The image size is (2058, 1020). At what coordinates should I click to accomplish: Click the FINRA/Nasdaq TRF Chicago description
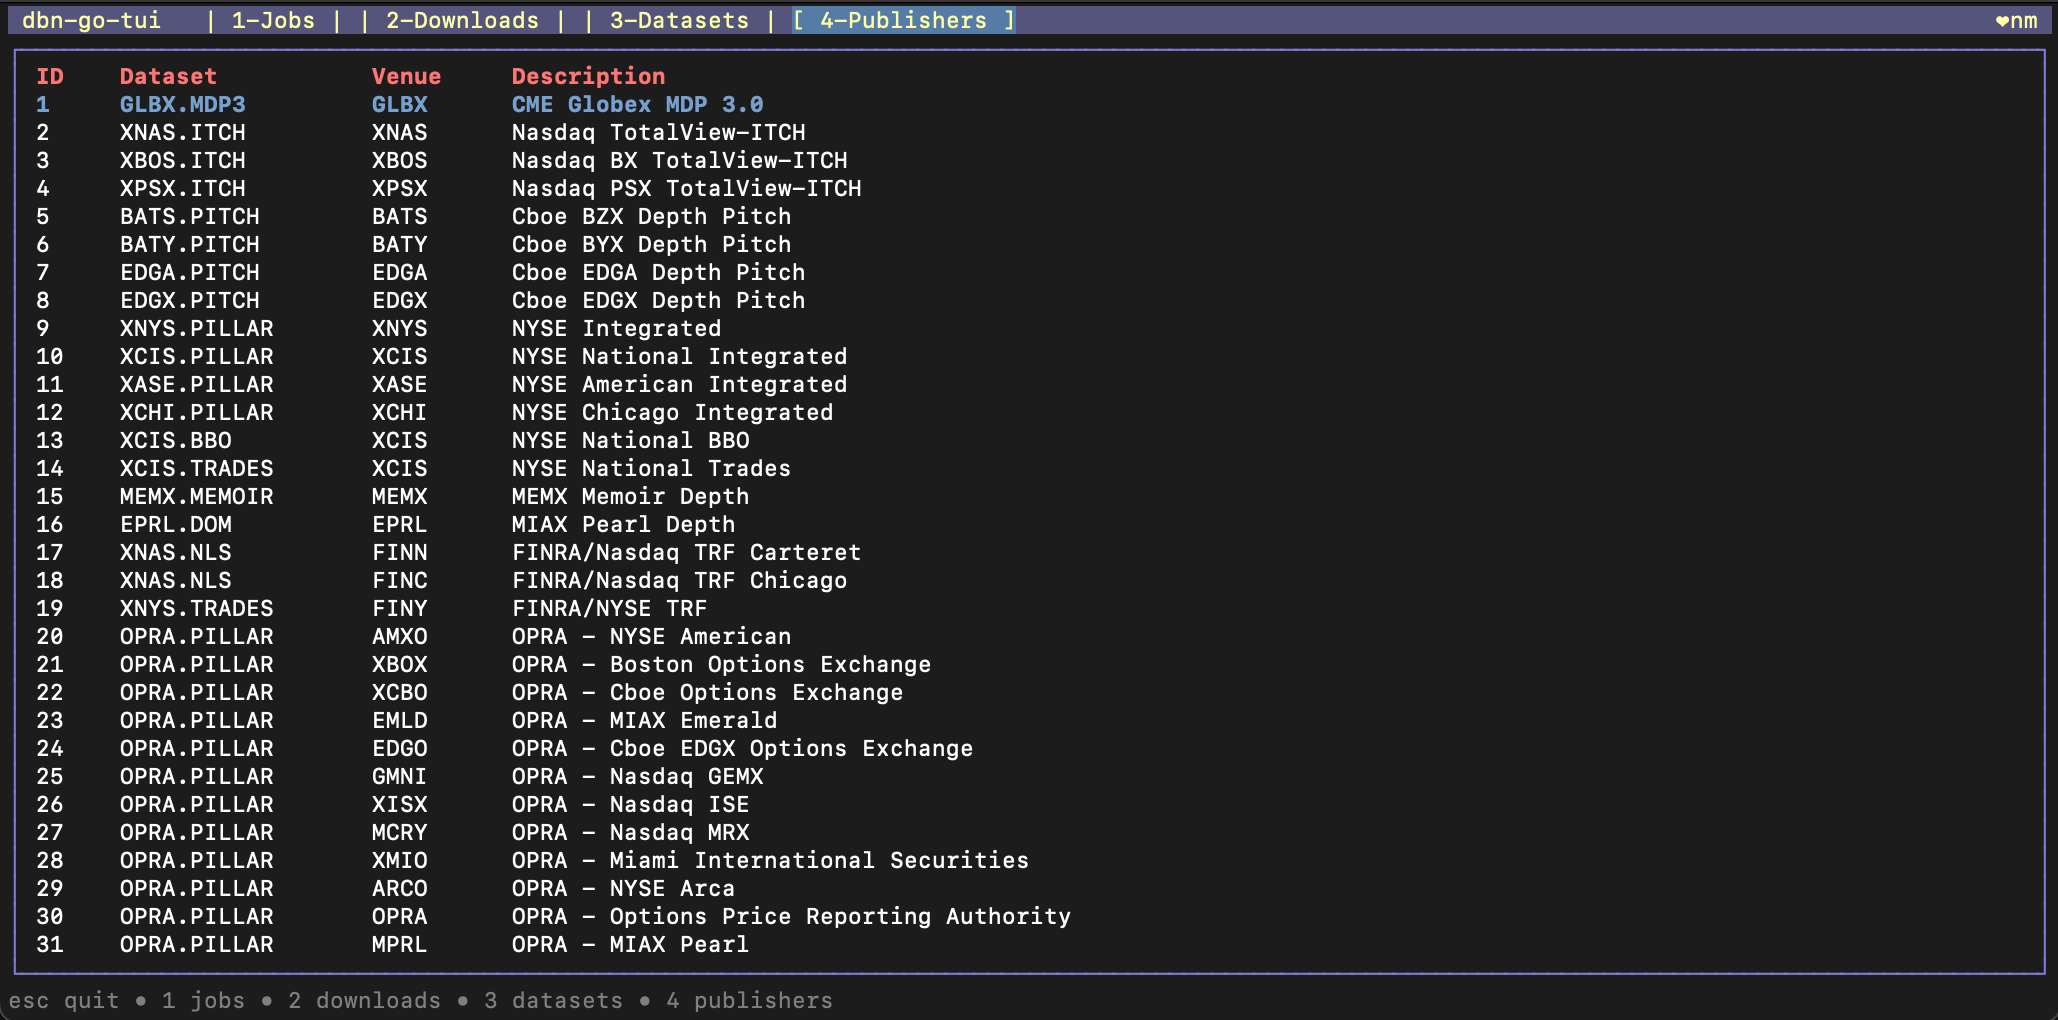679,580
